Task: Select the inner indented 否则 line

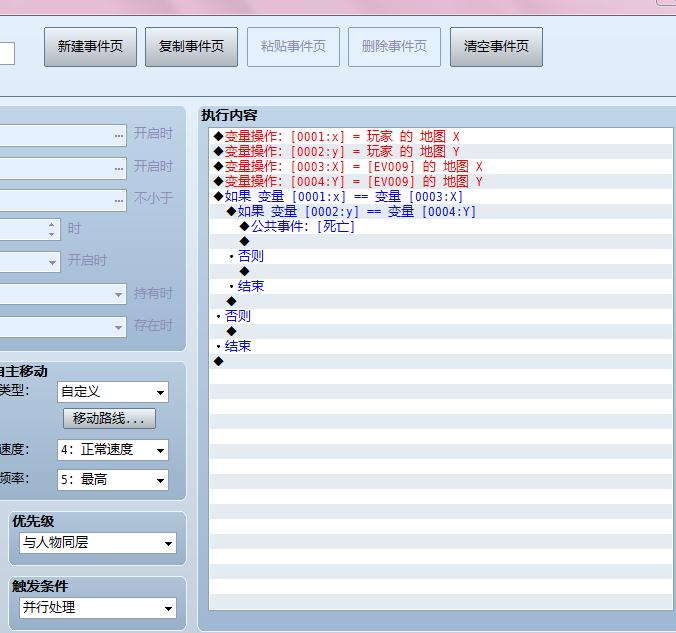Action: pos(441,257)
